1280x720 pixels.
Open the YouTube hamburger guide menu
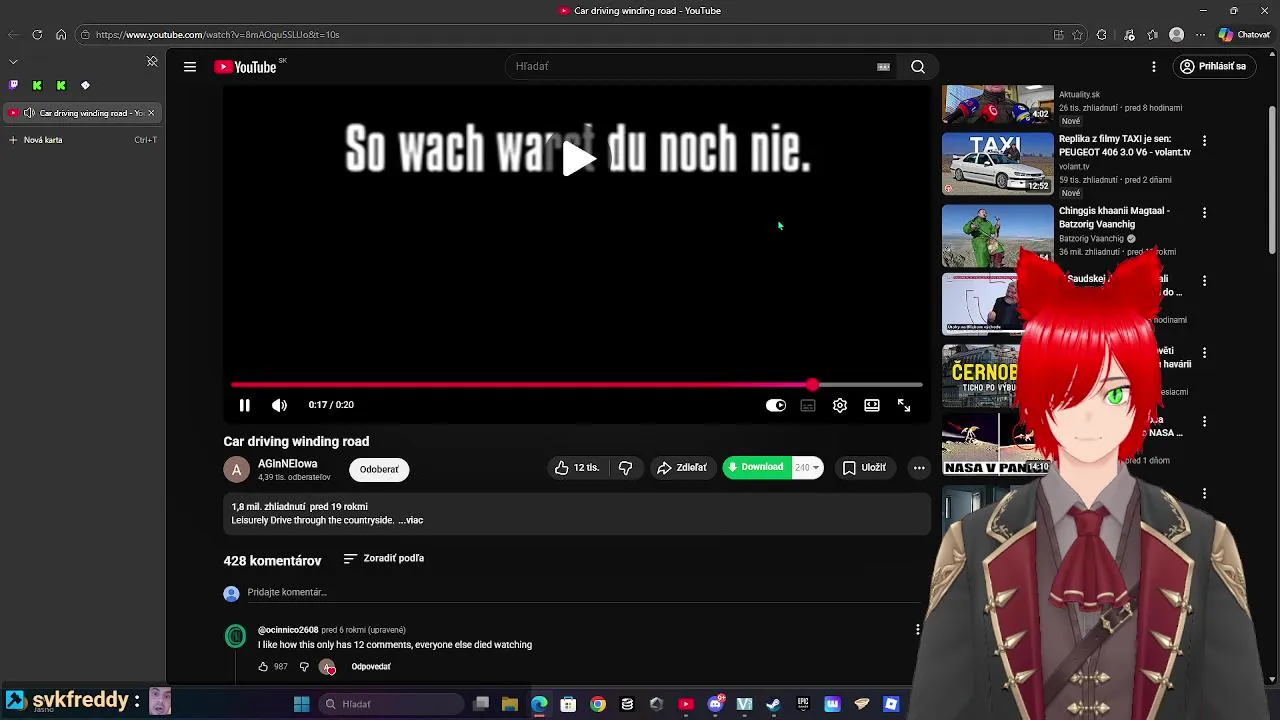(190, 67)
